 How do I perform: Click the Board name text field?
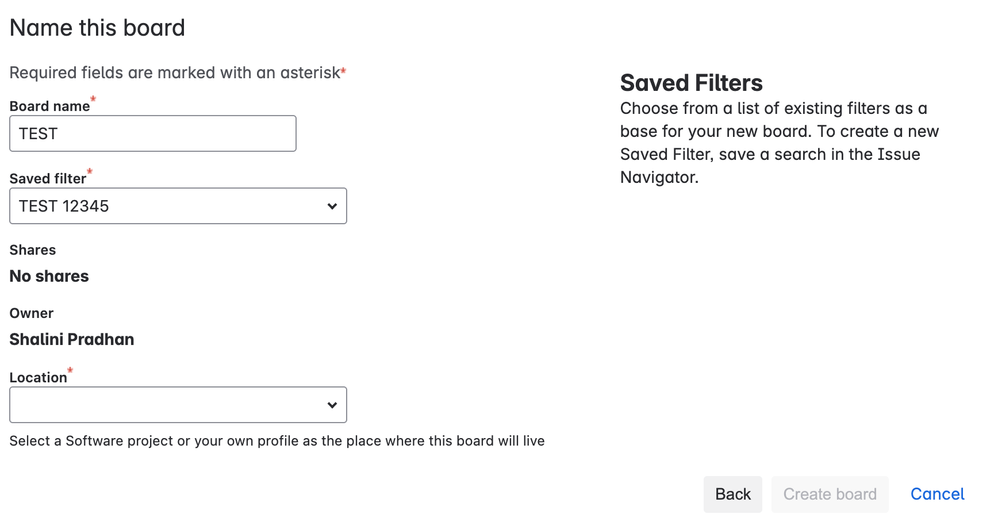point(152,134)
